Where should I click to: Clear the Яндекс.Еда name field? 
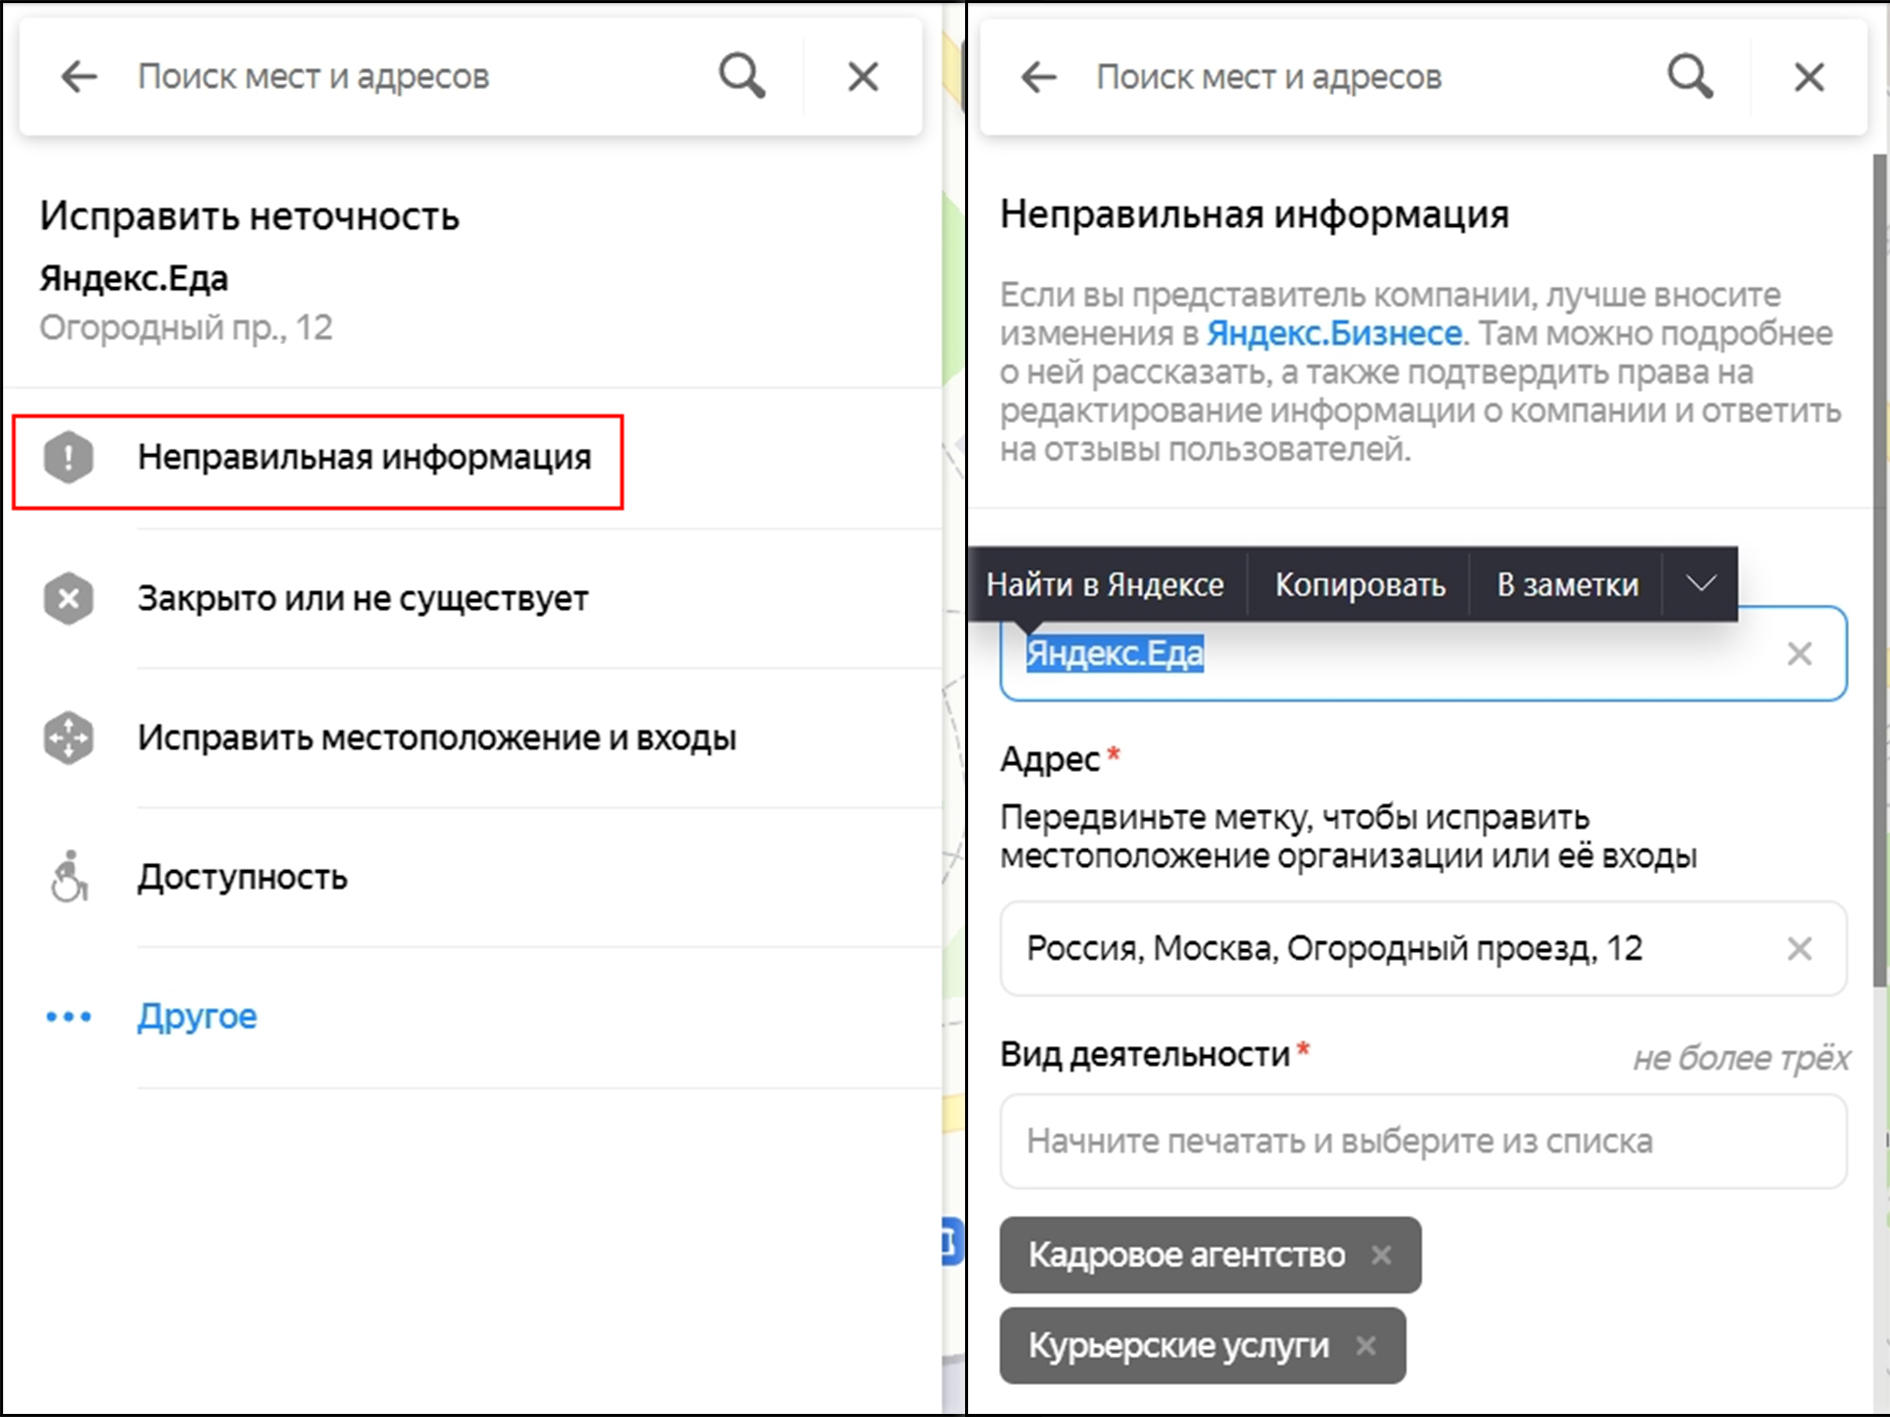pos(1799,654)
